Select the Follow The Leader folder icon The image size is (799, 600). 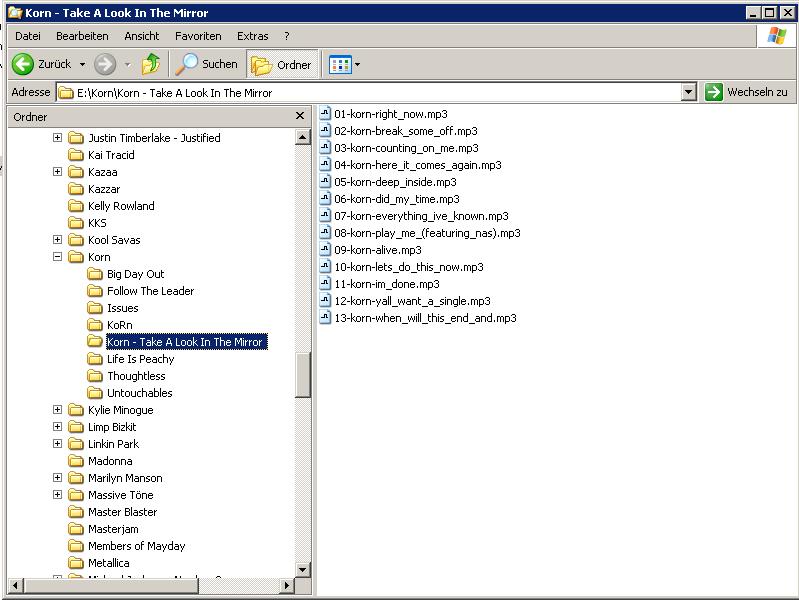[95, 291]
